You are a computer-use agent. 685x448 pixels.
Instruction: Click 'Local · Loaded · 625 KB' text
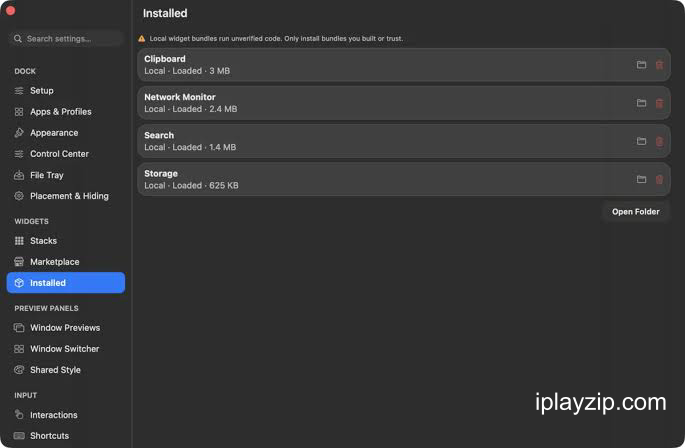[x=191, y=185]
